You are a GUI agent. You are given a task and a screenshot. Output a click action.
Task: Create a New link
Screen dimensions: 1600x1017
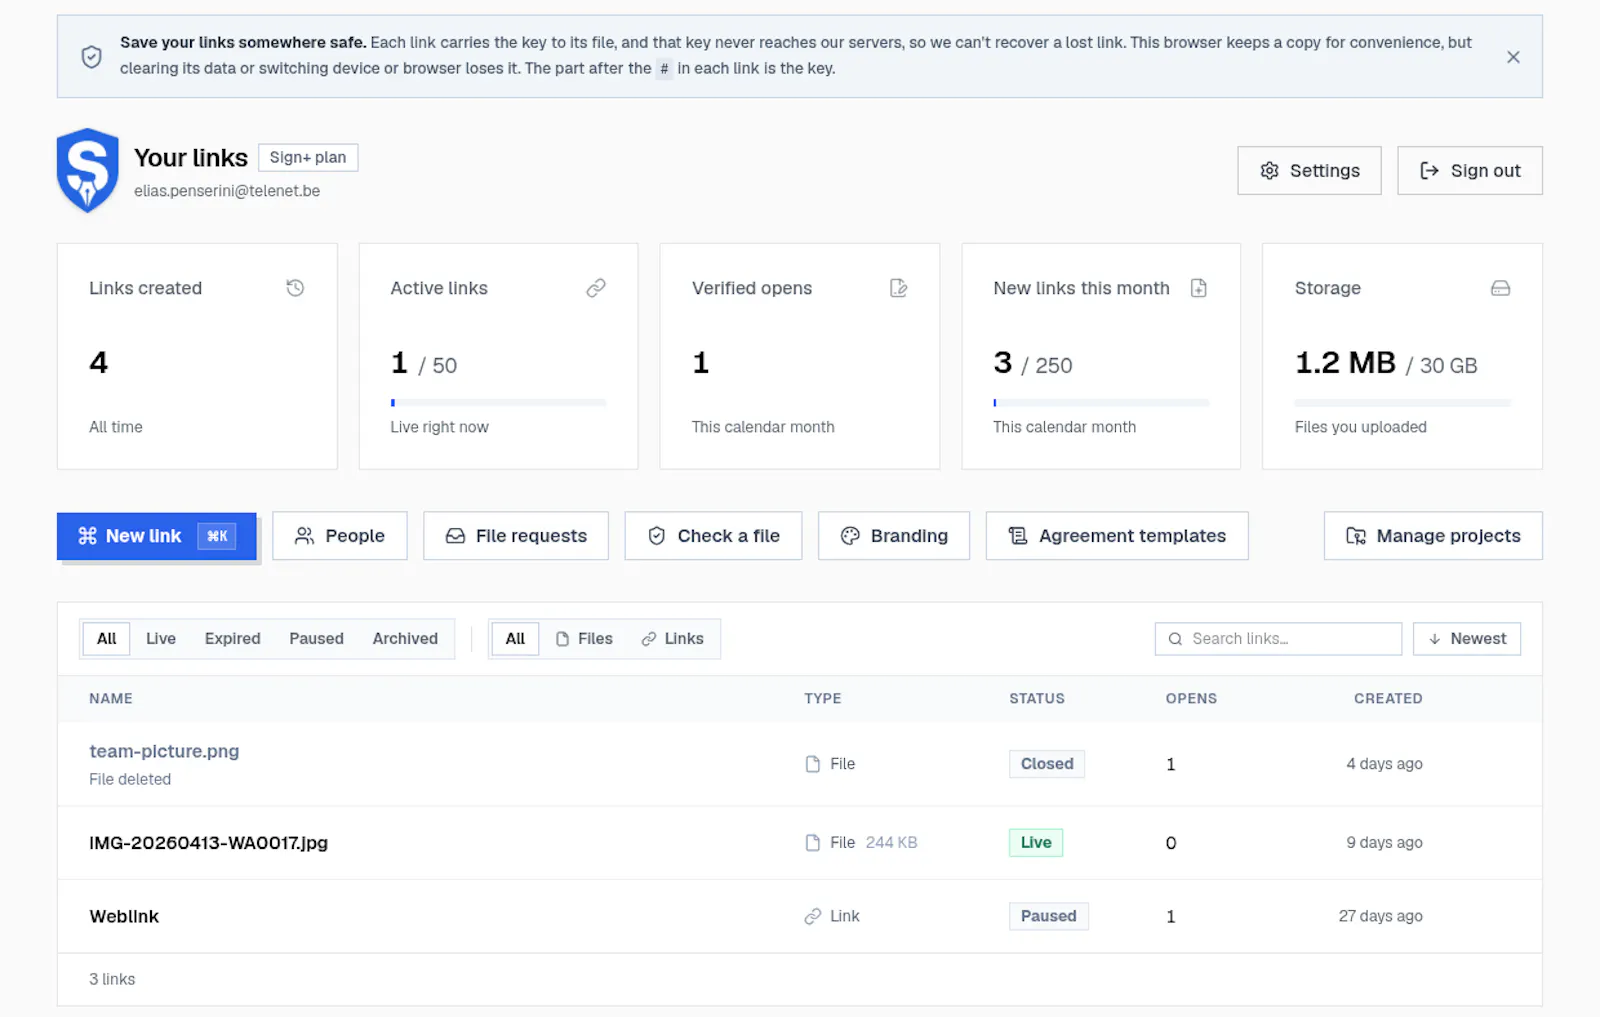(x=156, y=536)
